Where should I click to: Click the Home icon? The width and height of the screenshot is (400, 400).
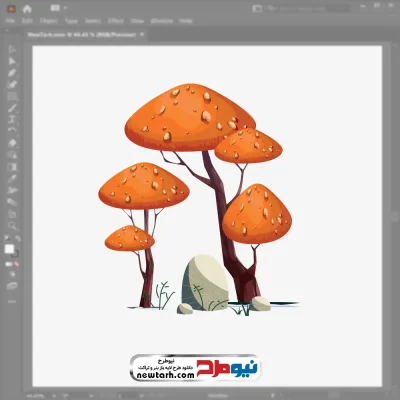(27, 9)
